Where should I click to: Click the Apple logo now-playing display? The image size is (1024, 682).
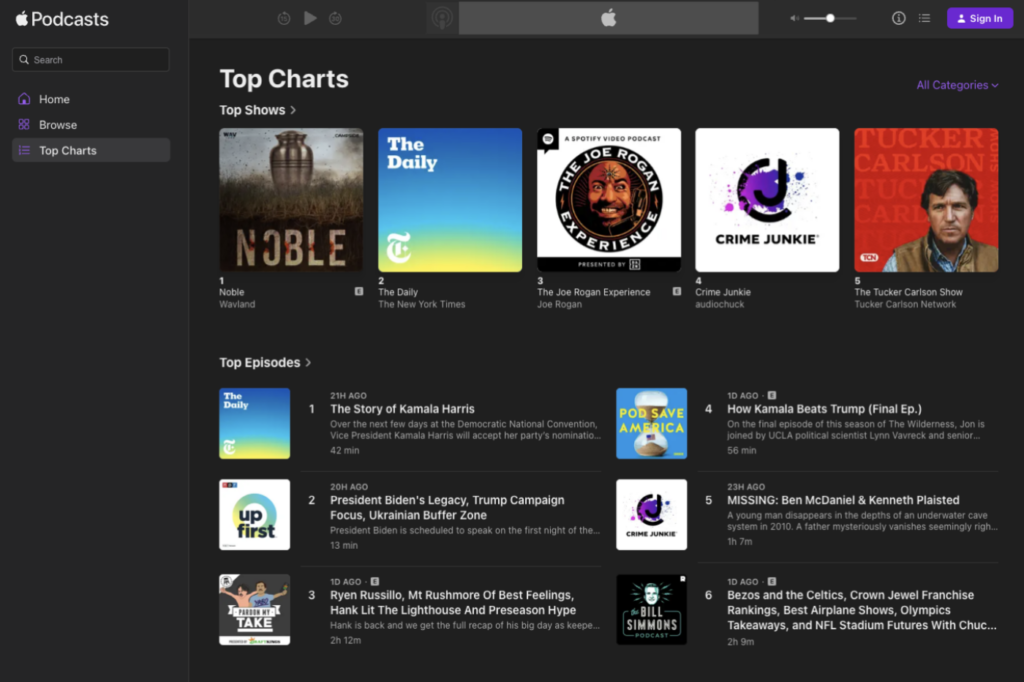pos(609,18)
